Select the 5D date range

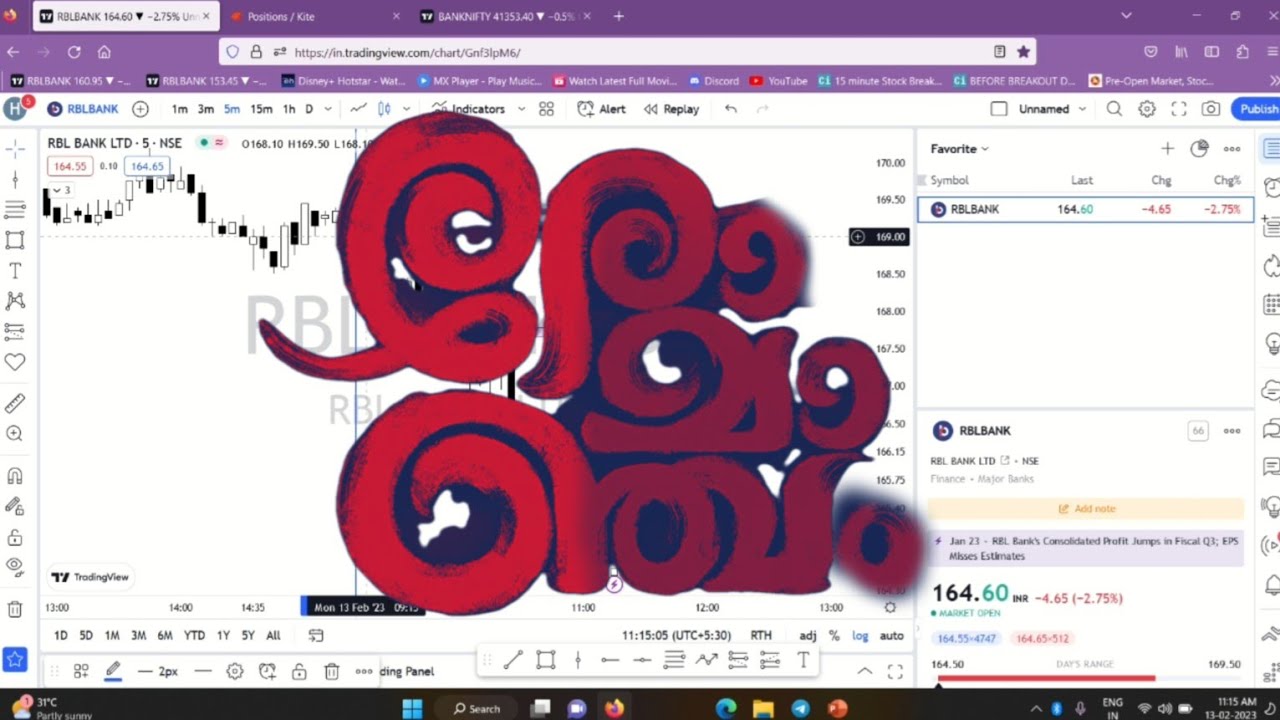click(x=86, y=635)
